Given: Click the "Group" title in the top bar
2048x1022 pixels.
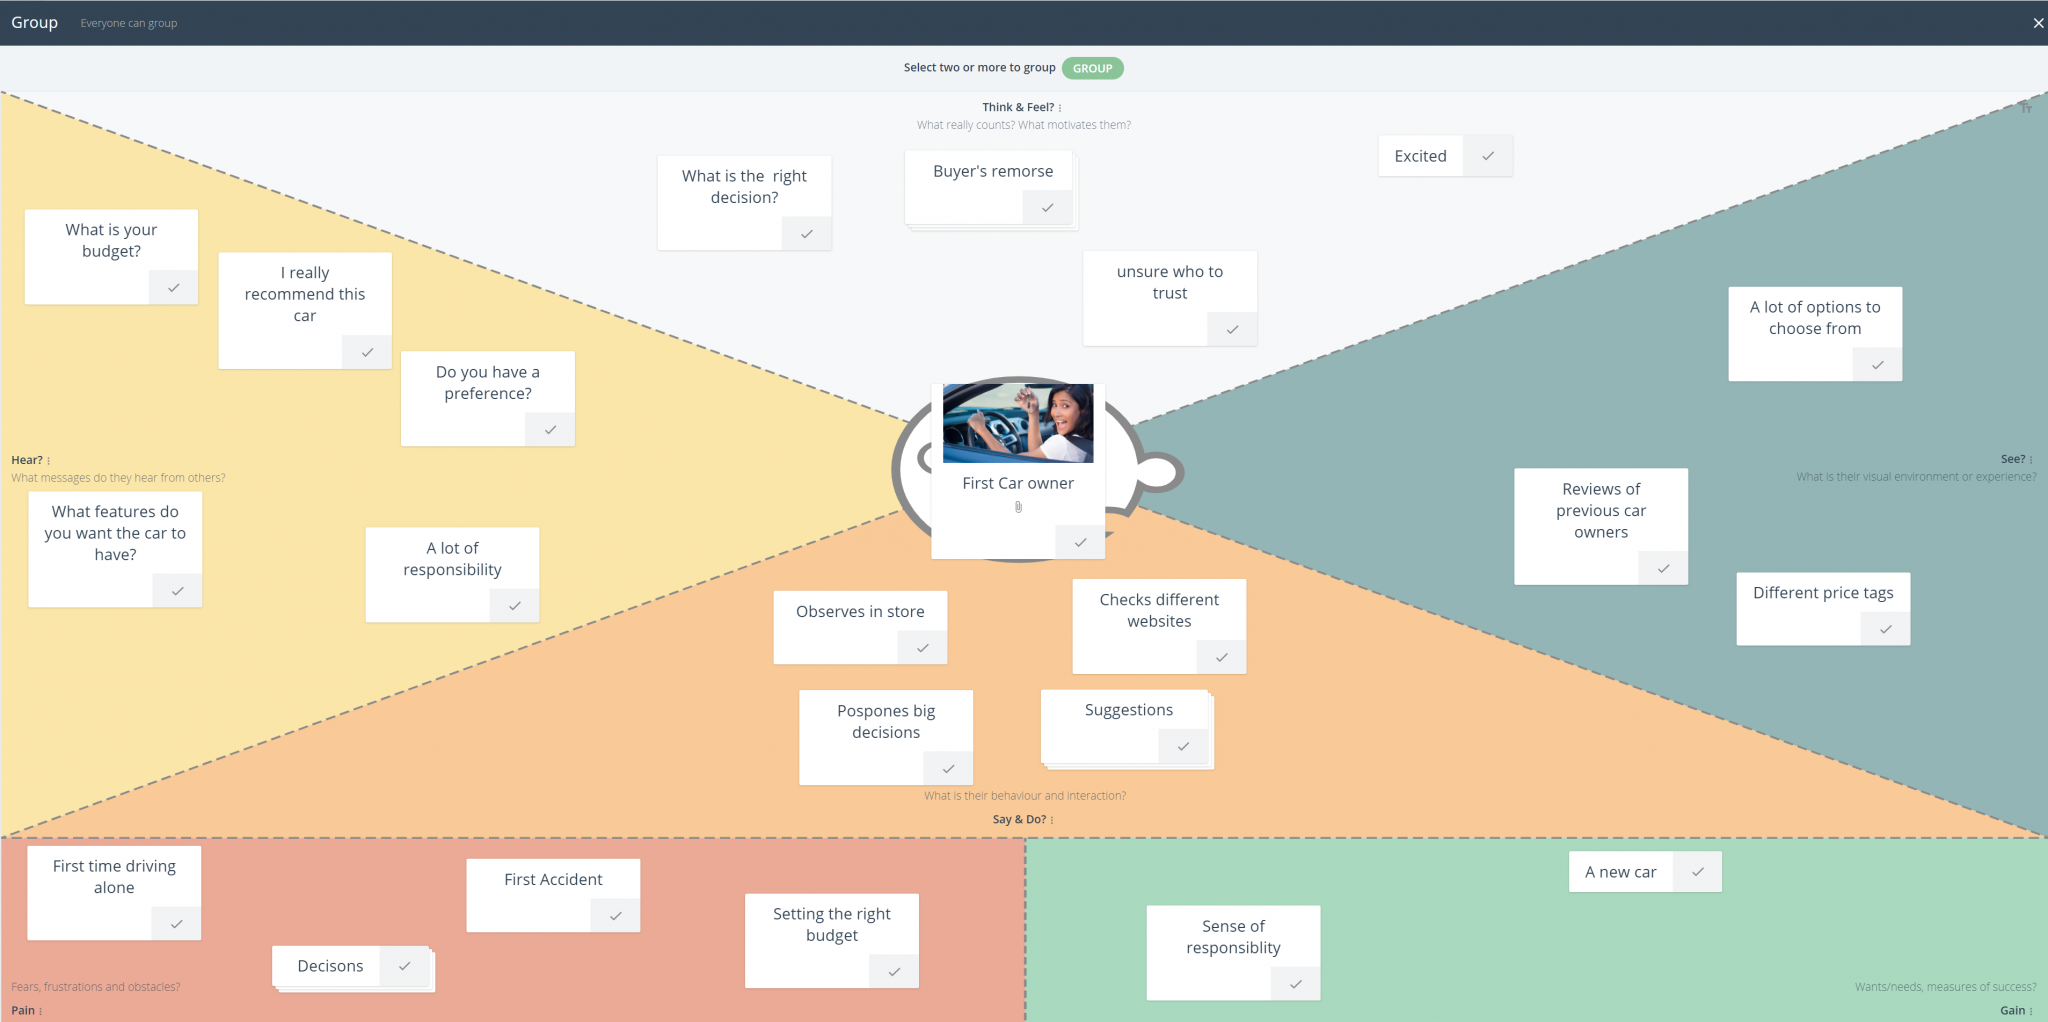Looking at the screenshot, I should point(33,22).
